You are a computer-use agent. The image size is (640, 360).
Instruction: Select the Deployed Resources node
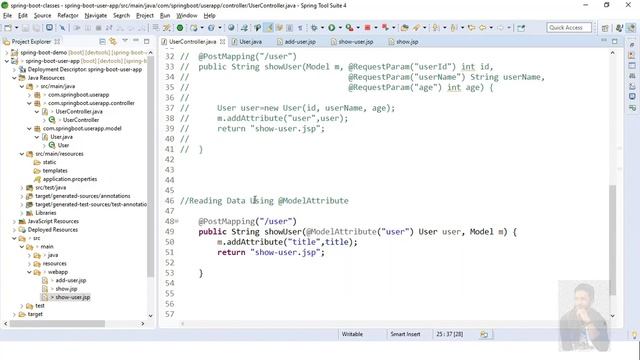[x=53, y=230]
